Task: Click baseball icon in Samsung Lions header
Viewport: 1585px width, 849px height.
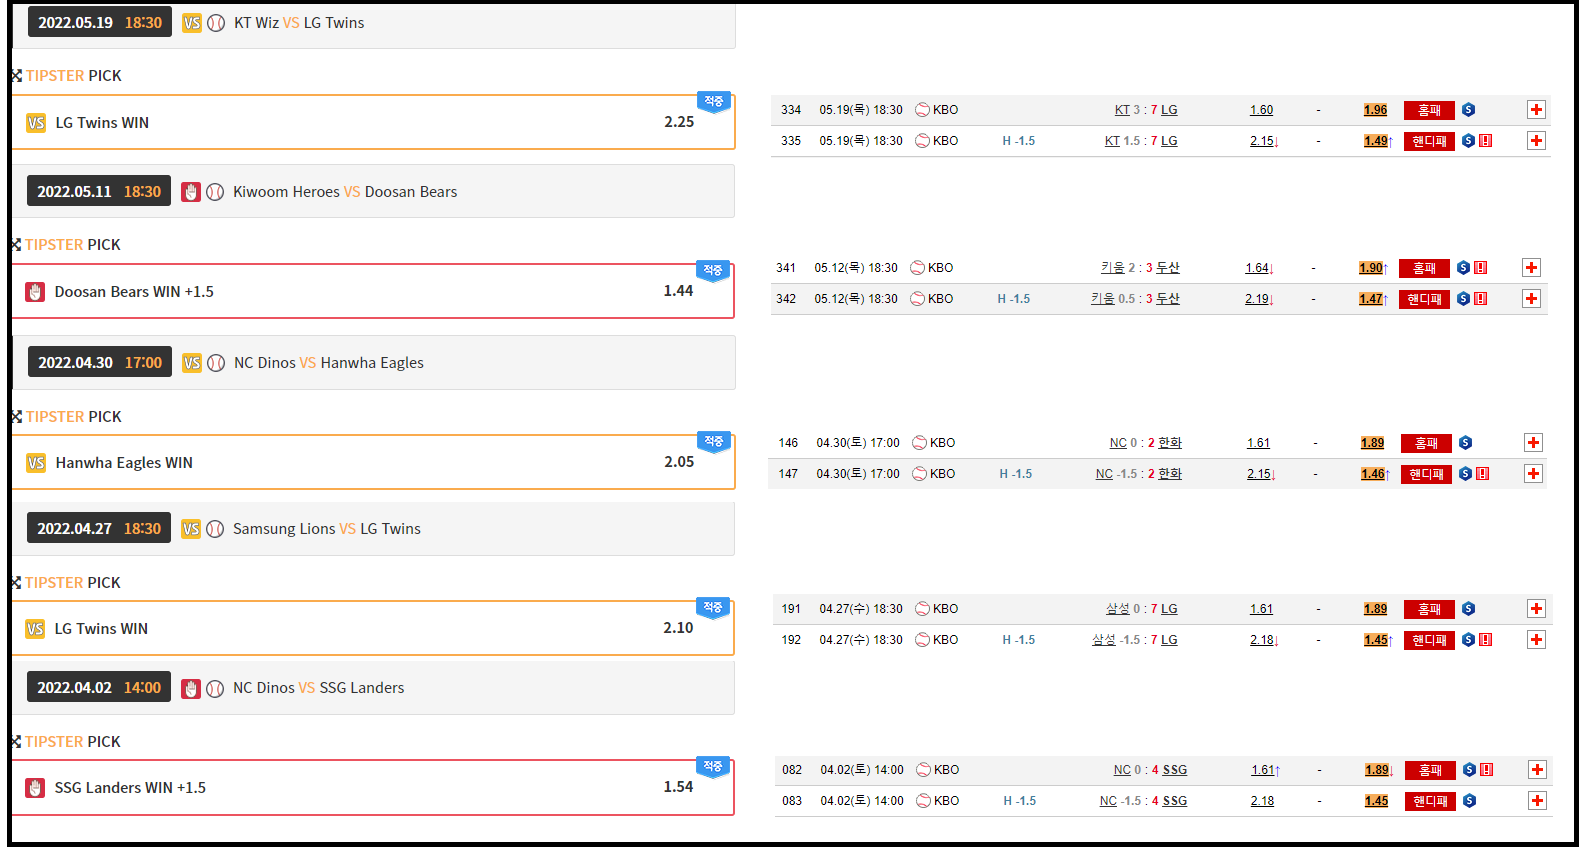Action: pos(215,529)
